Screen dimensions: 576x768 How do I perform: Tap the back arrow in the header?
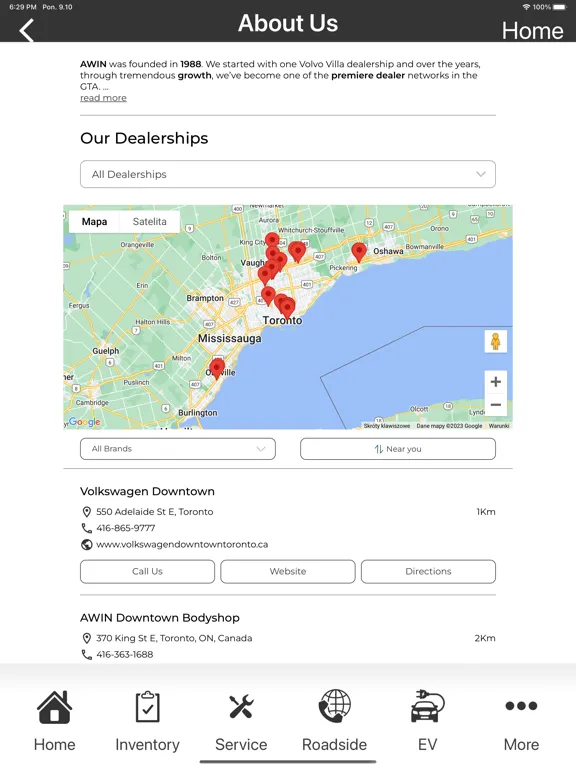click(26, 30)
